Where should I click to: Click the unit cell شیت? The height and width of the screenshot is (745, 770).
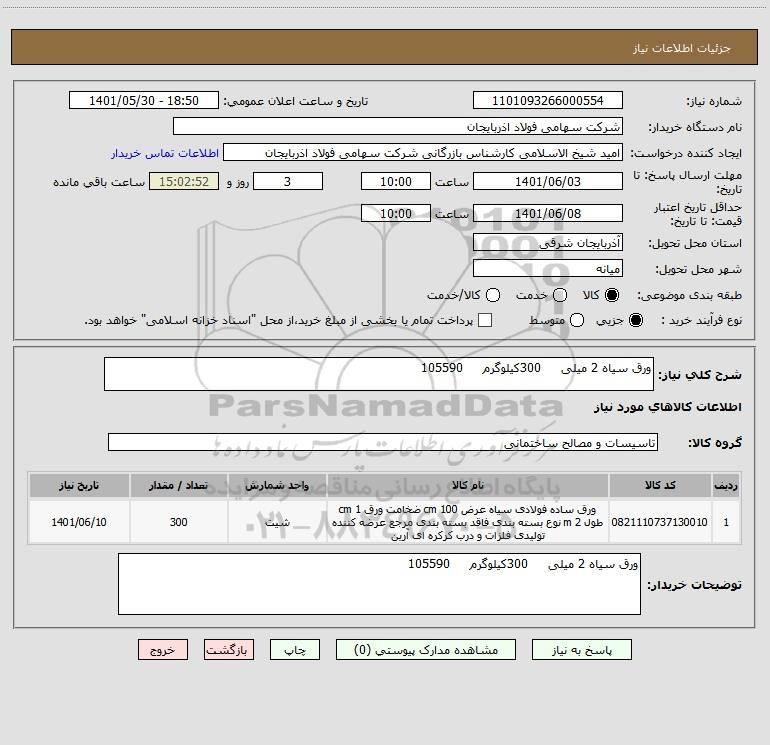(277, 522)
